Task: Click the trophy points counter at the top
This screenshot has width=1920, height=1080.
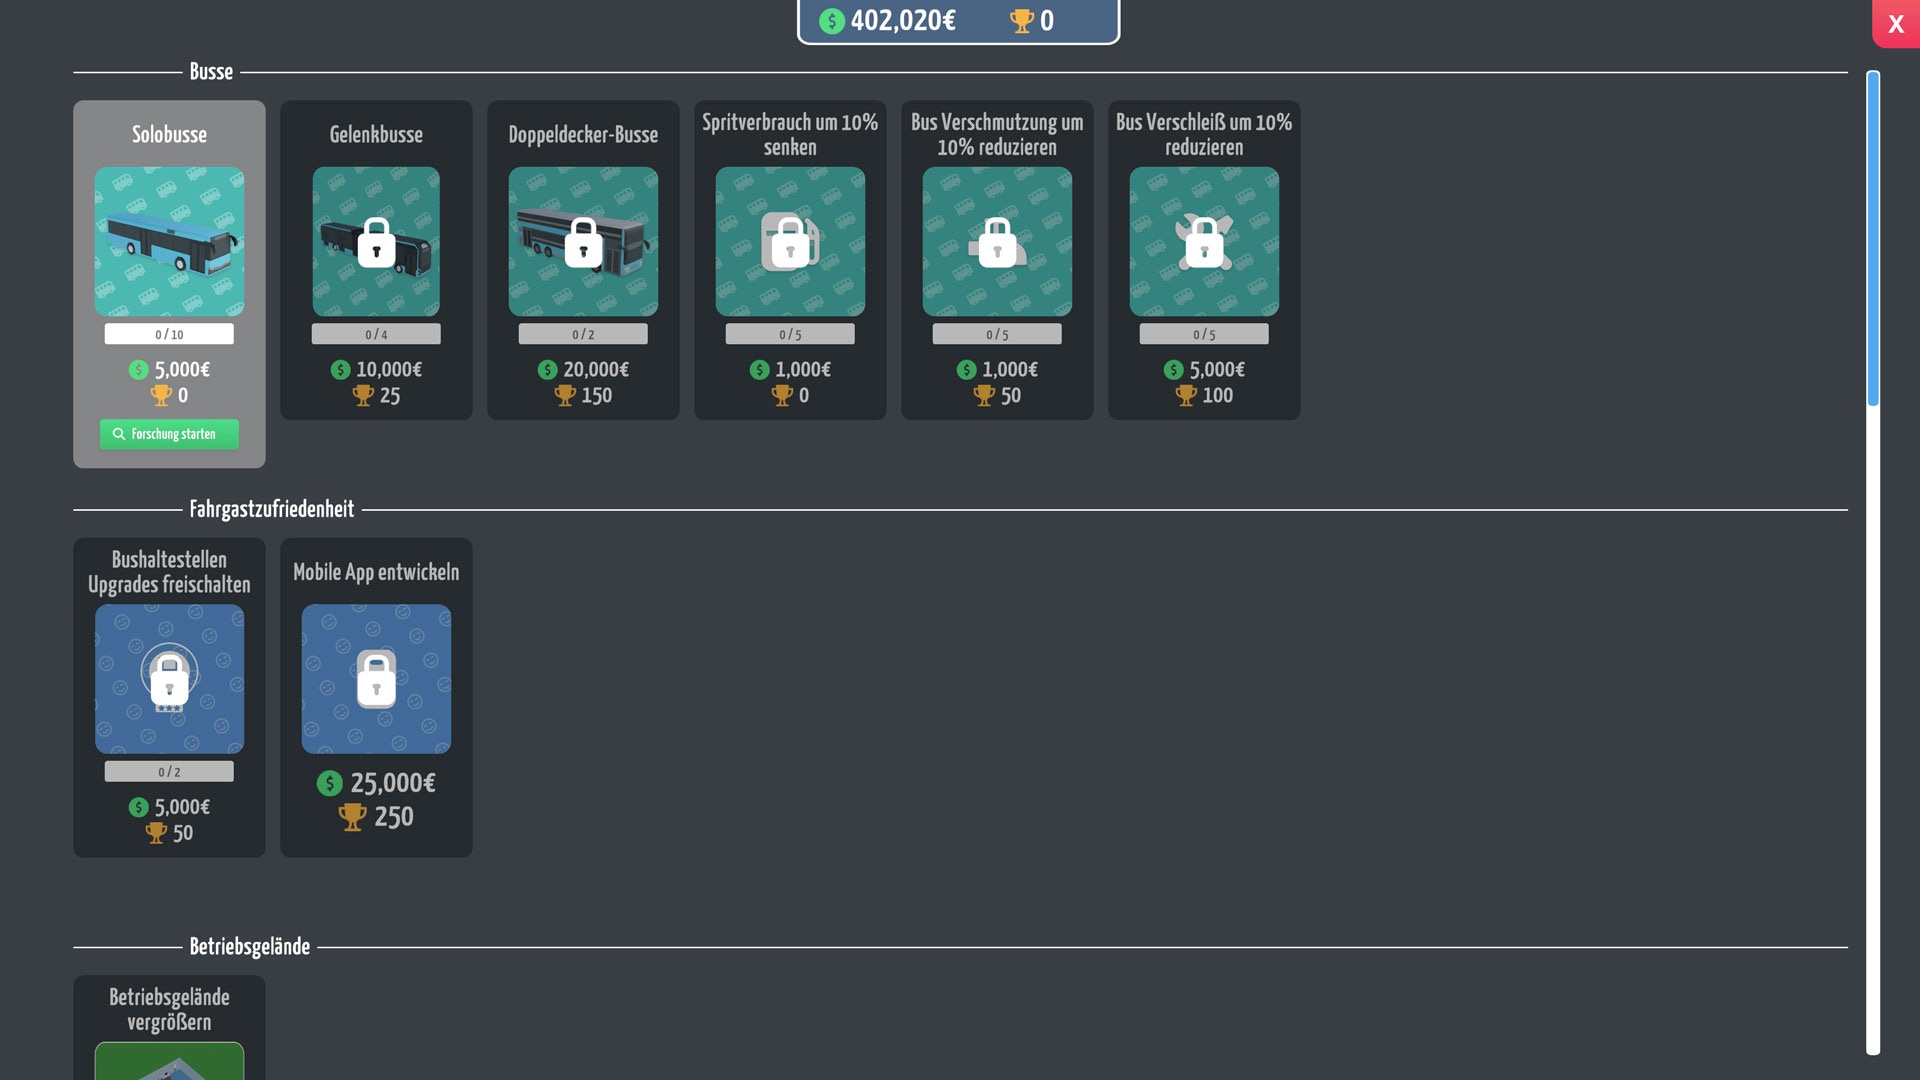Action: click(x=1033, y=21)
